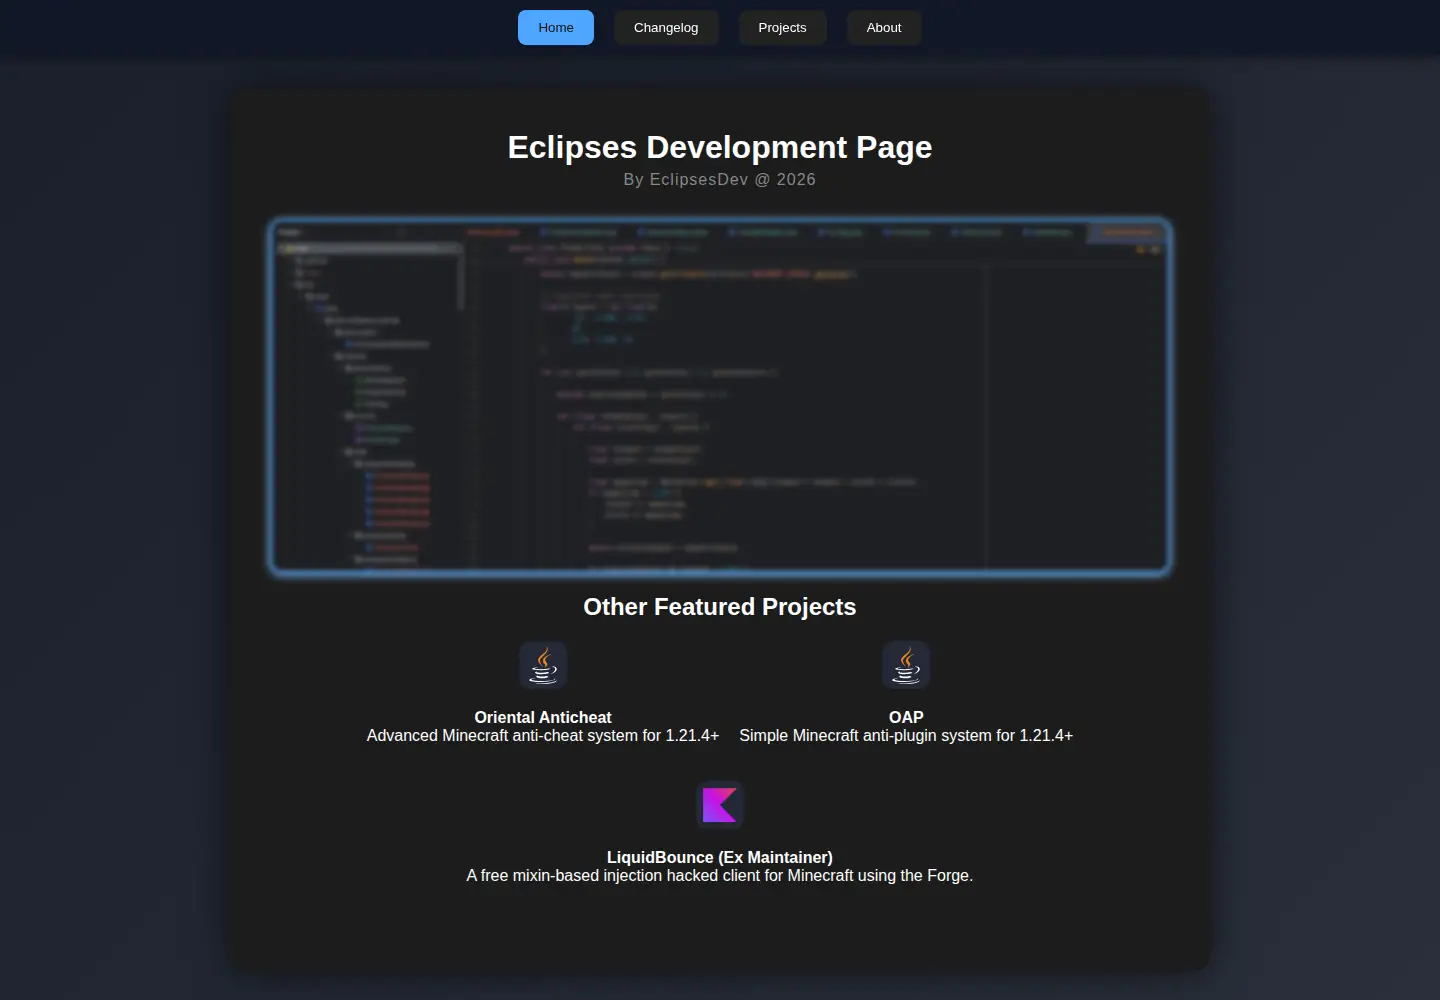Open the Home tab

pos(556,28)
